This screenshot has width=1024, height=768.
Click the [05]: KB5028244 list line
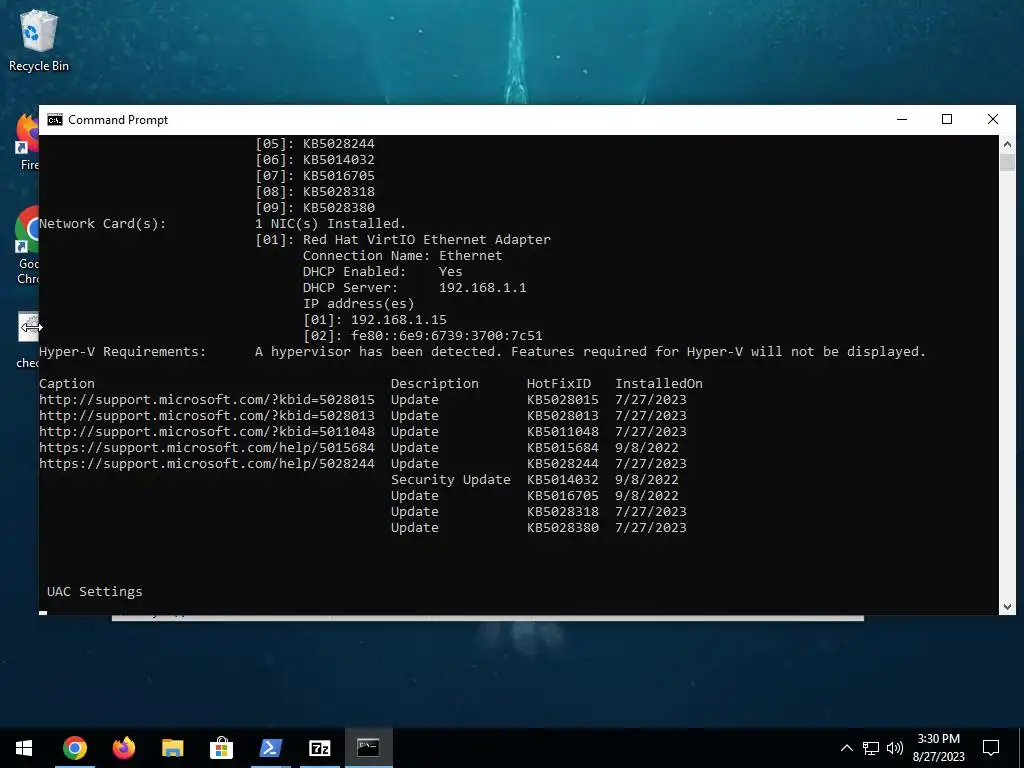[x=315, y=144]
